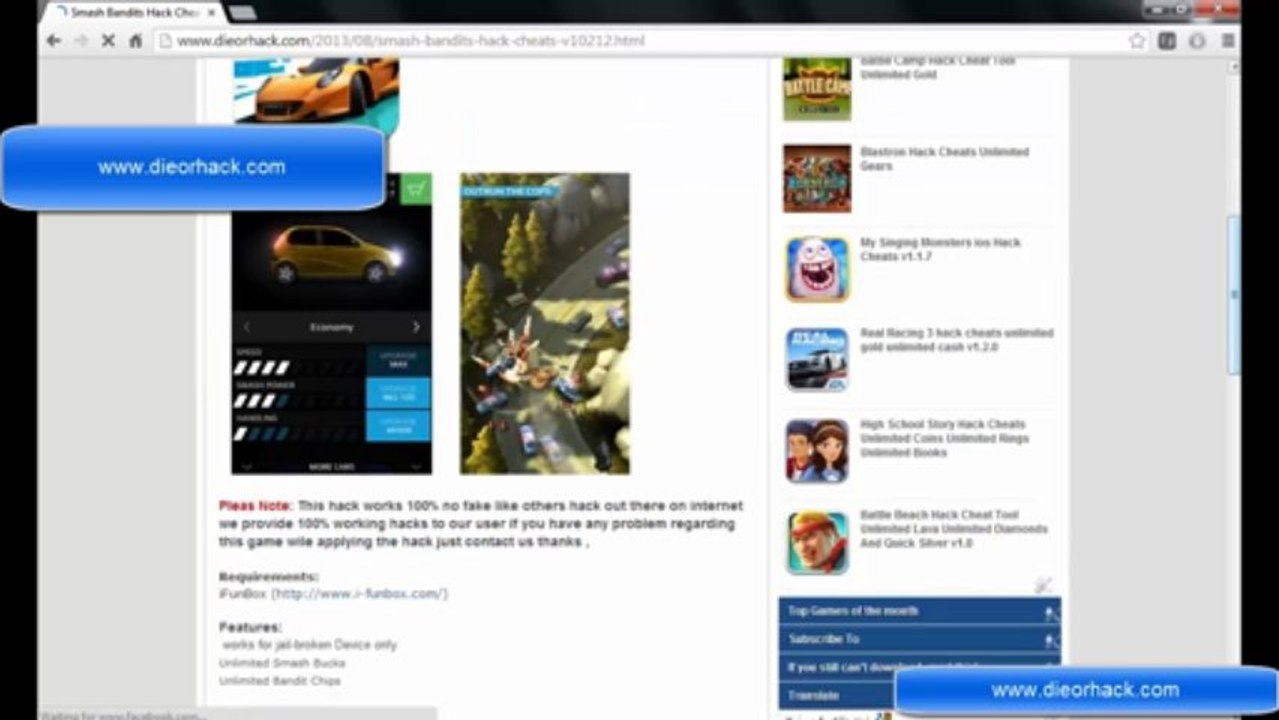Click the wrench edit icon above the blue widgets
The image size is (1279, 720).
(1042, 586)
